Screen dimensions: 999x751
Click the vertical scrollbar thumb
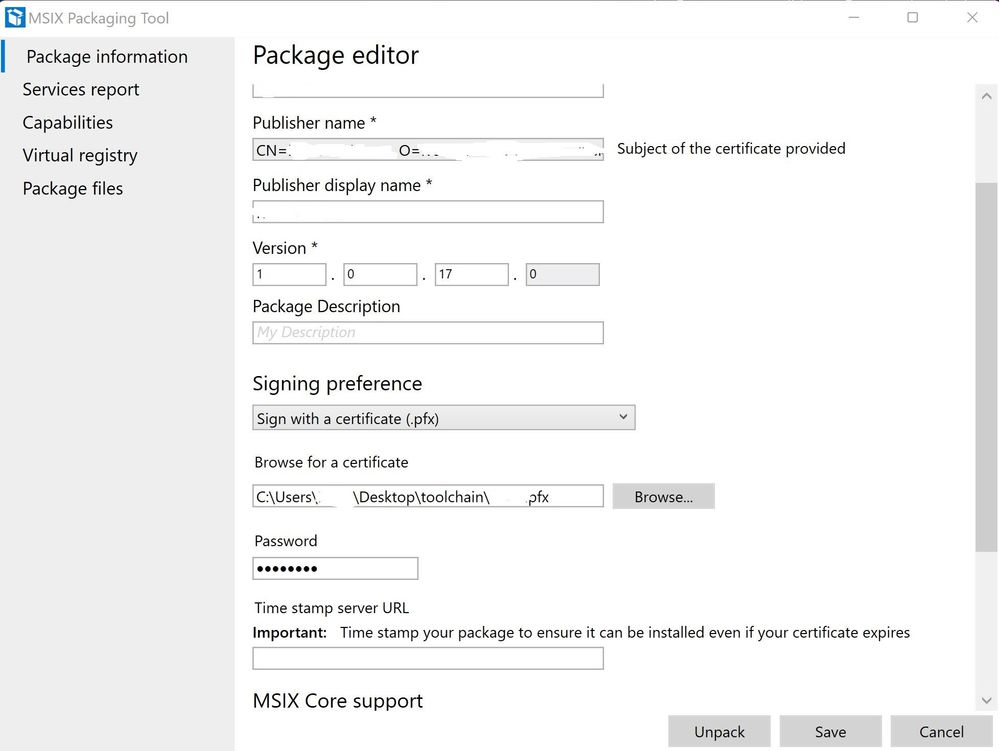point(986,368)
